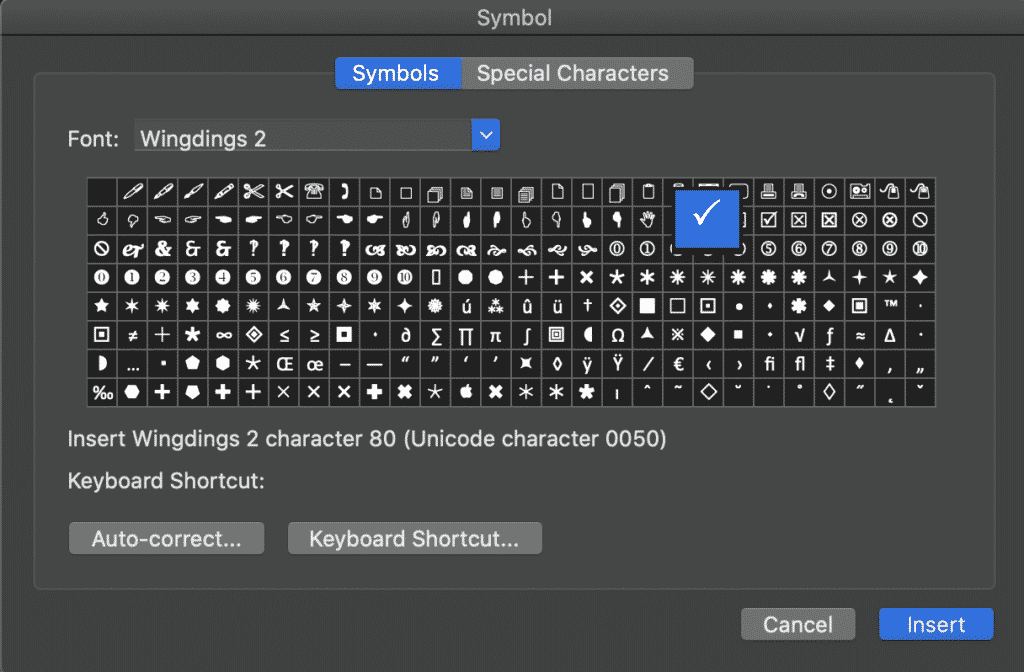The image size is (1024, 672).
Task: Switch to the Symbols tab
Action: pyautogui.click(x=398, y=73)
